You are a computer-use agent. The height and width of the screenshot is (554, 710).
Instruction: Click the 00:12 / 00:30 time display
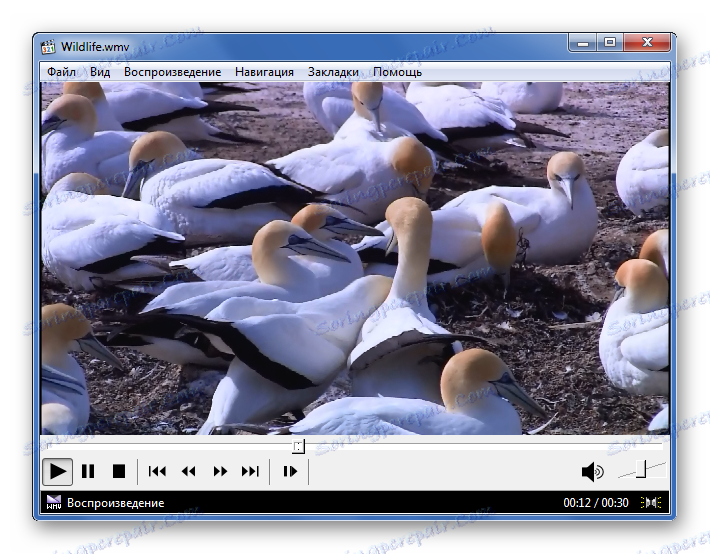pyautogui.click(x=596, y=503)
